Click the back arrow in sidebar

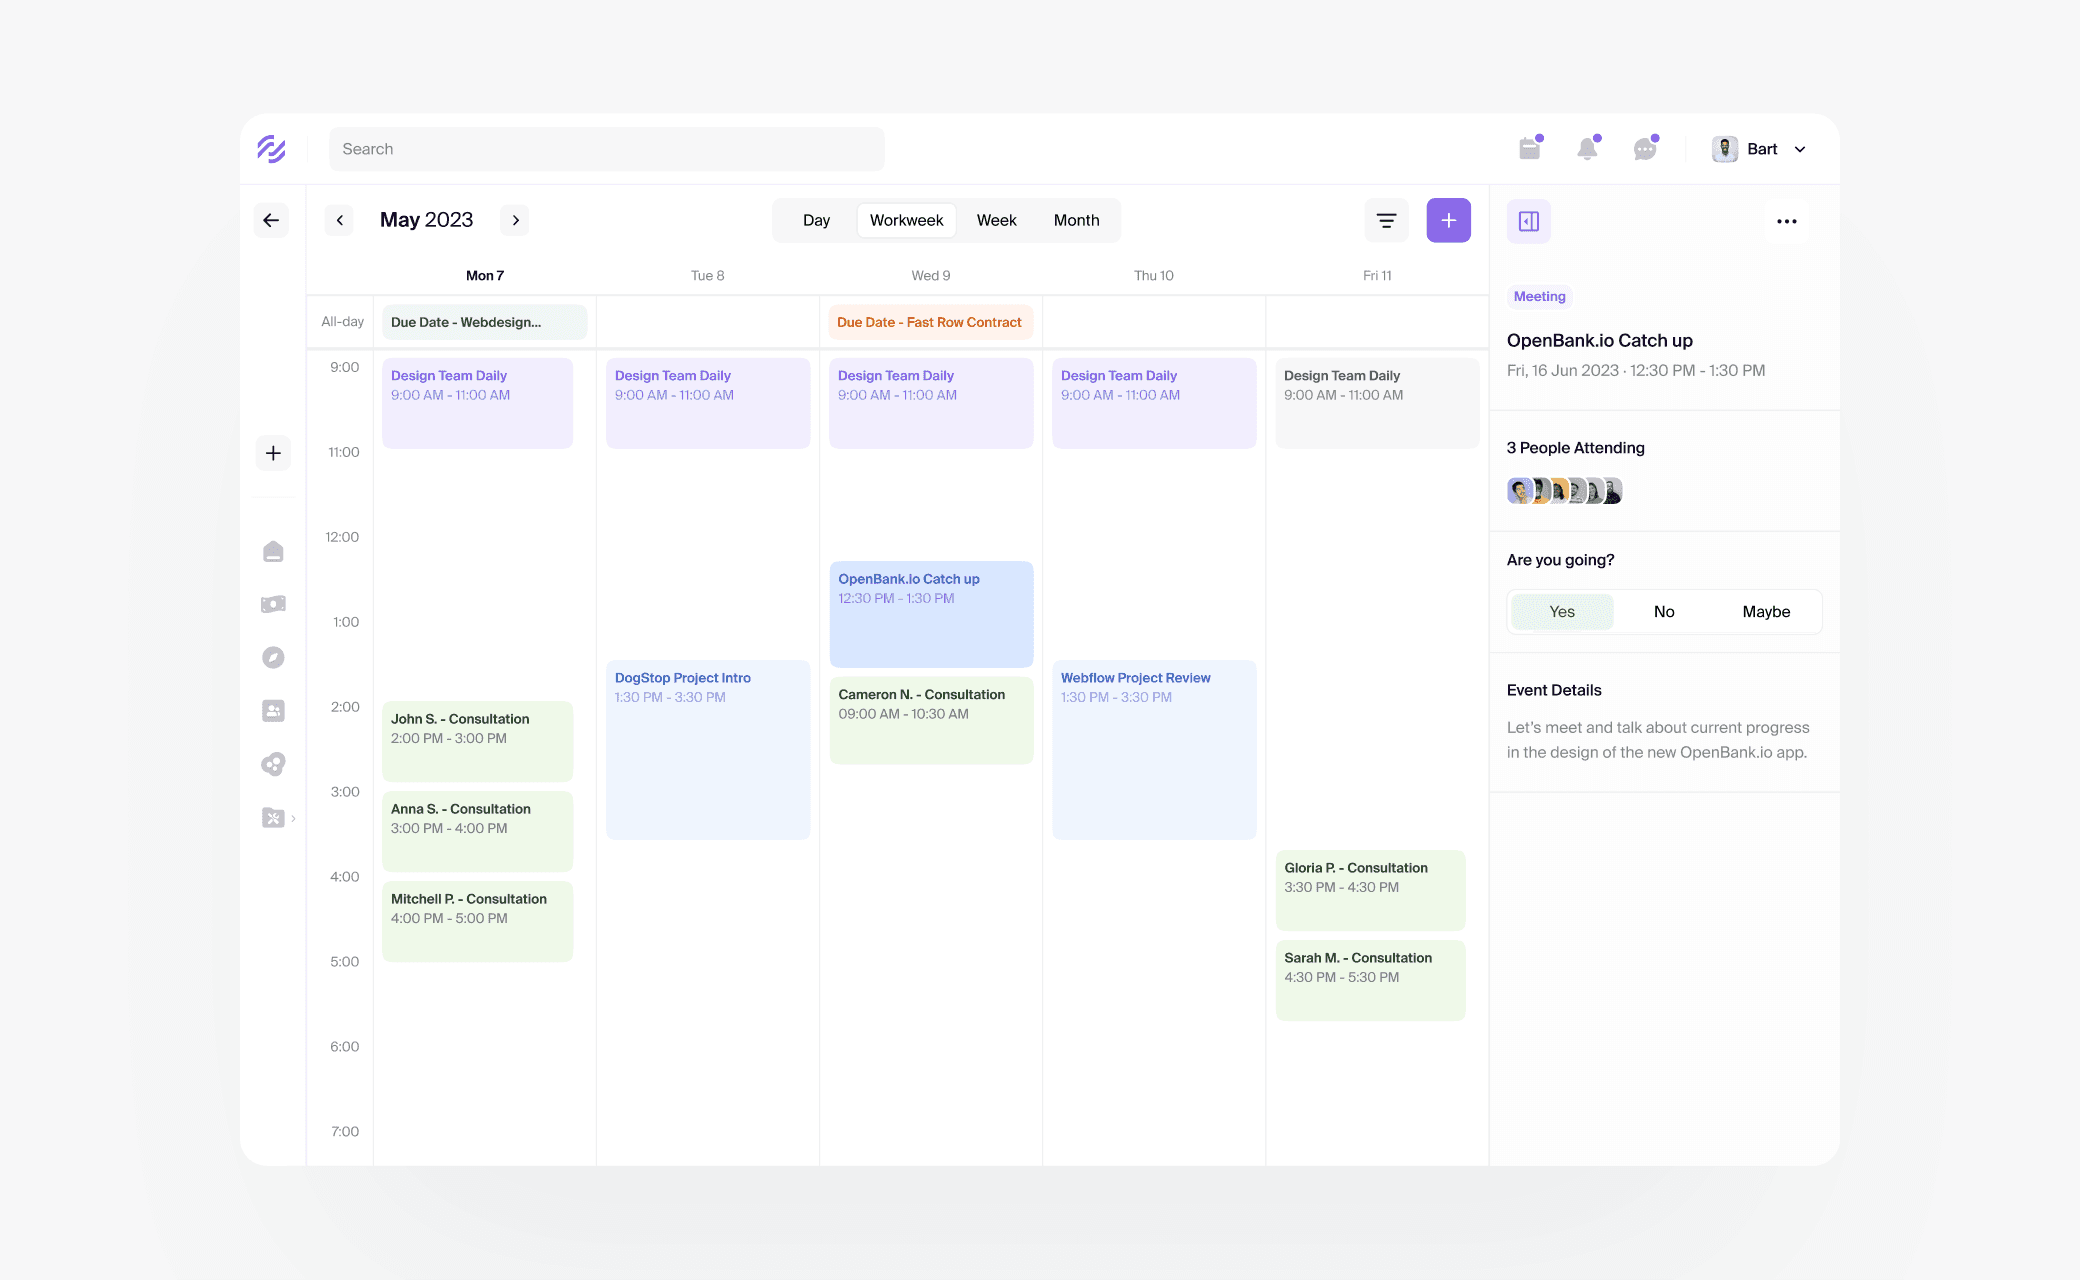click(271, 220)
